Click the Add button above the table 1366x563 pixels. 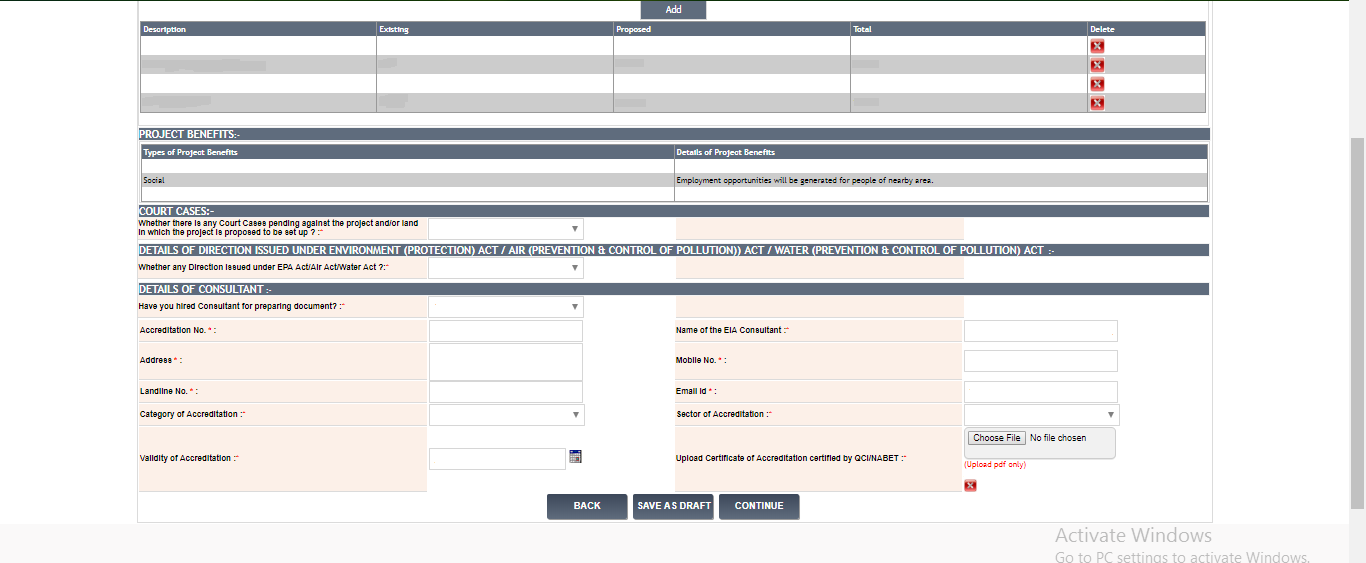point(673,10)
